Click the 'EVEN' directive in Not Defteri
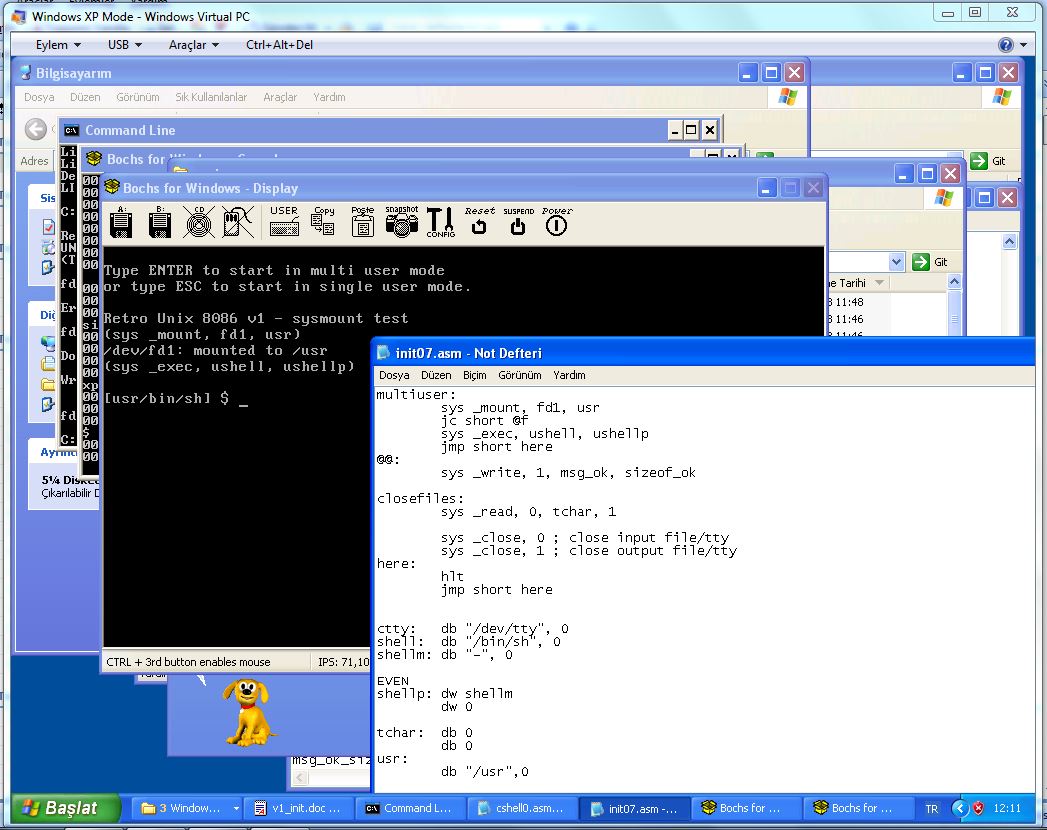The width and height of the screenshot is (1047, 830). tap(393, 680)
